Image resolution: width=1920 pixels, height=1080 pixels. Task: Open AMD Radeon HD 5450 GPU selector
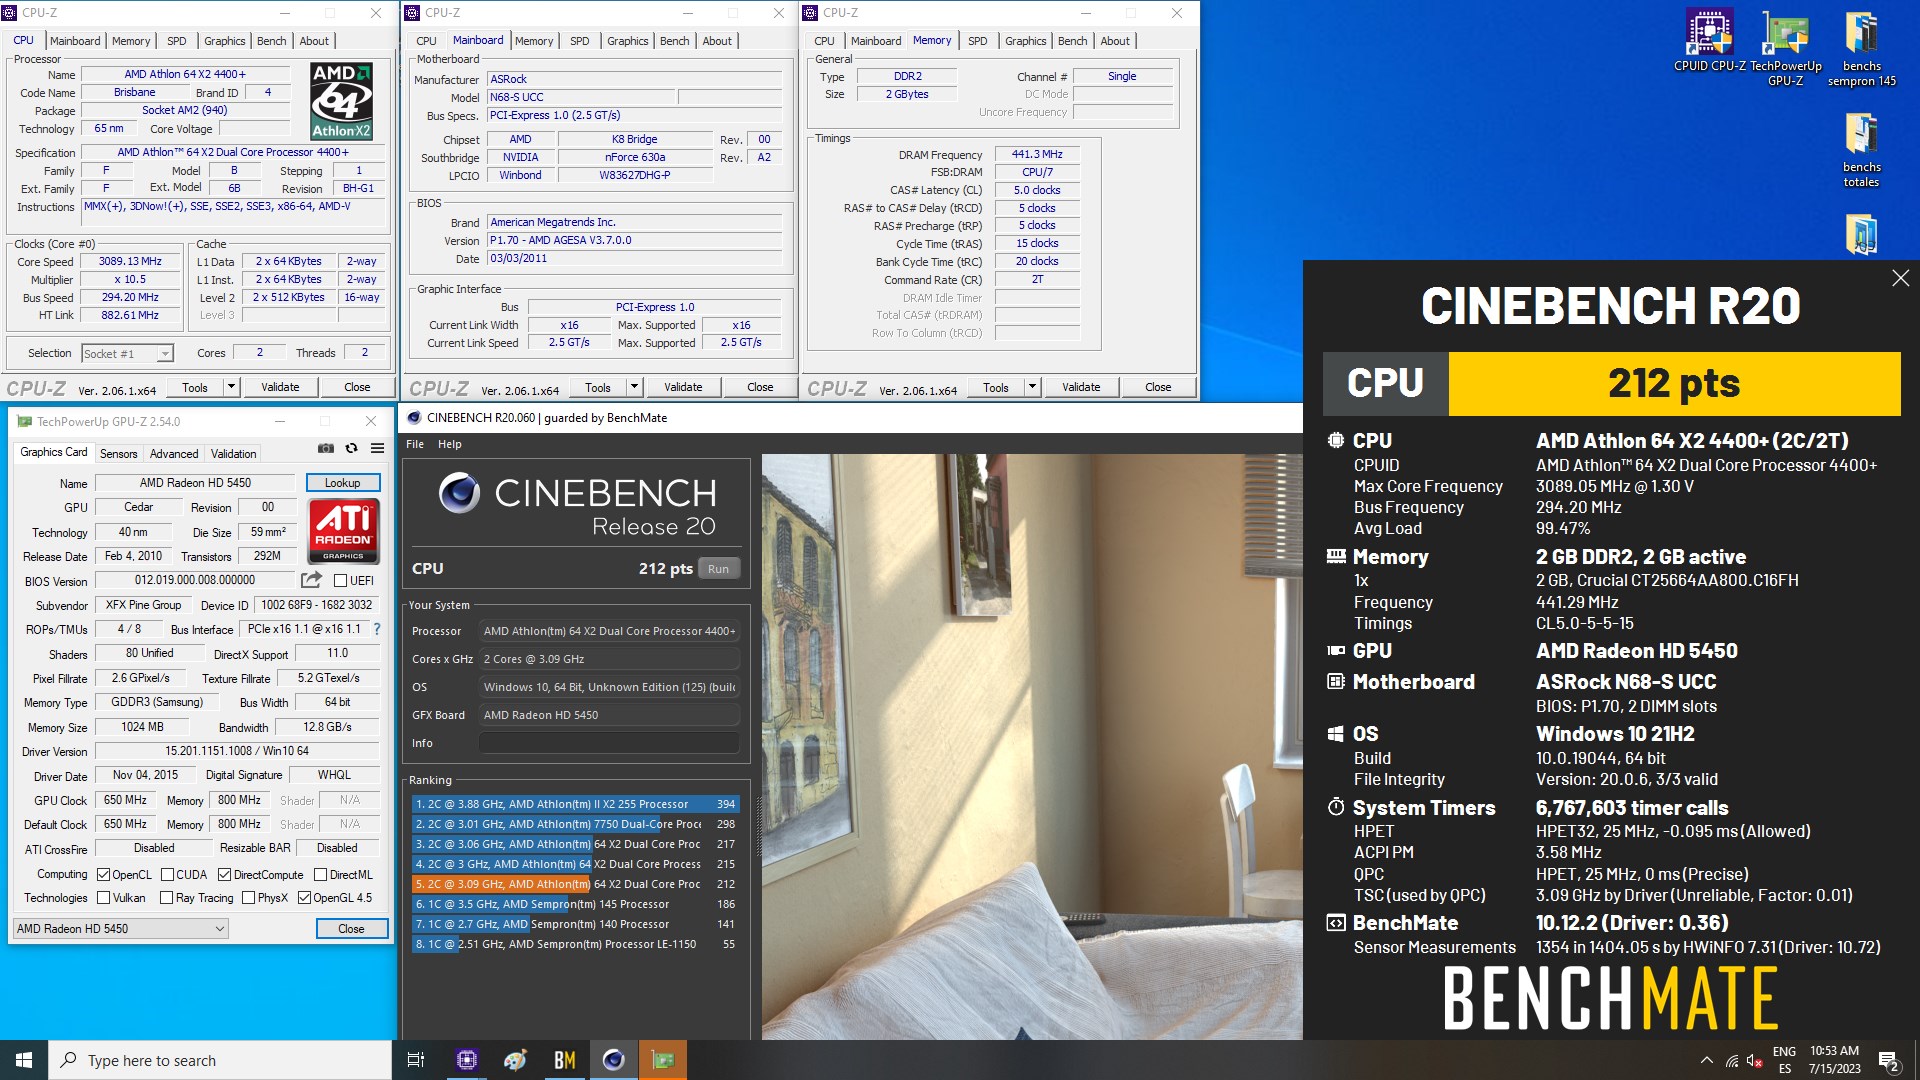(120, 929)
